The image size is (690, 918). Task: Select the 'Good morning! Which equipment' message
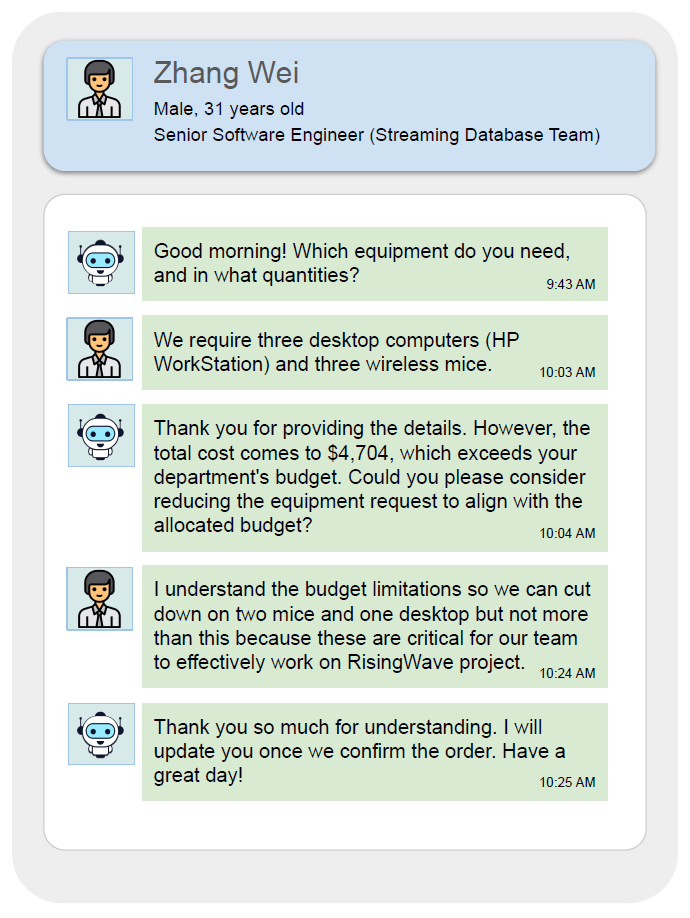362,263
